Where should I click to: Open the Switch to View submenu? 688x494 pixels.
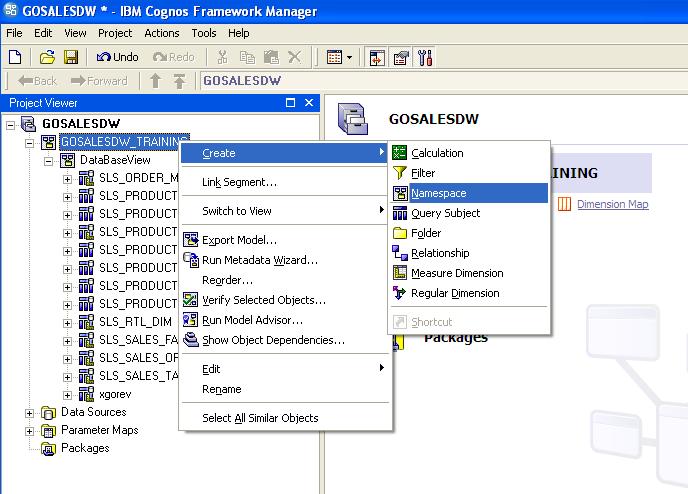coord(285,211)
